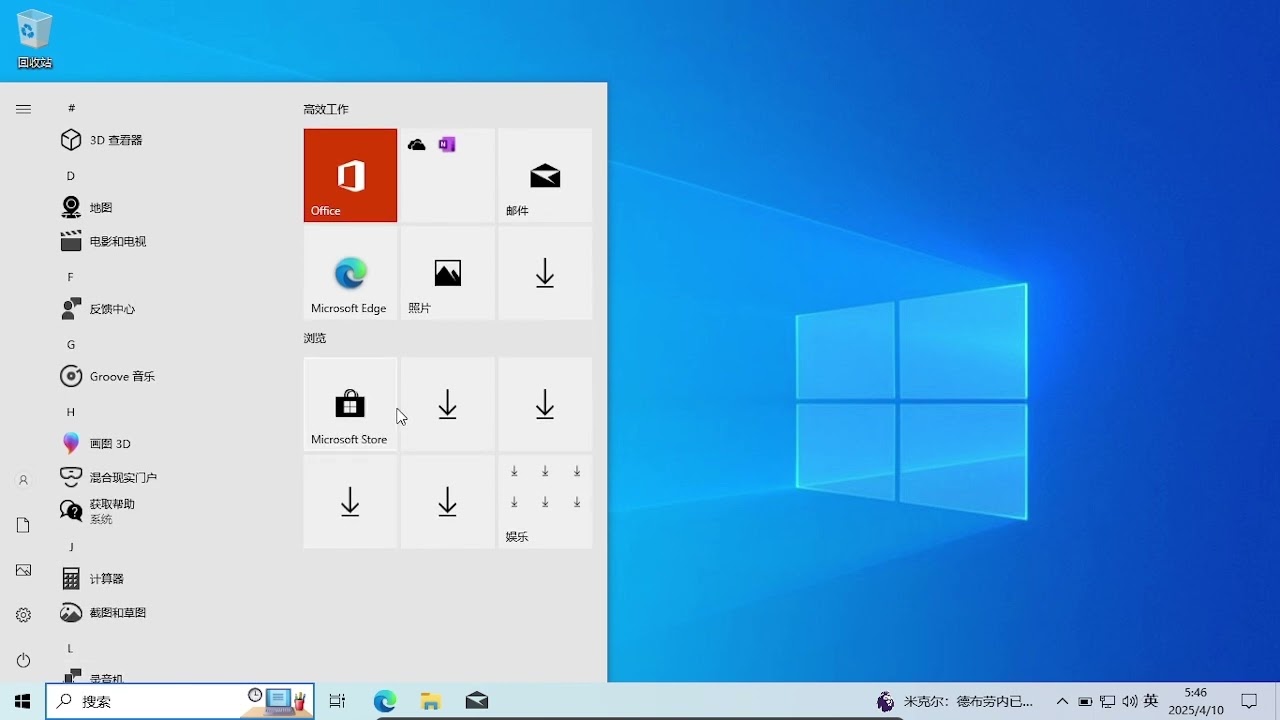Switch input method via 英 indicator
Screen dimensions: 1280x720
[1151, 701]
